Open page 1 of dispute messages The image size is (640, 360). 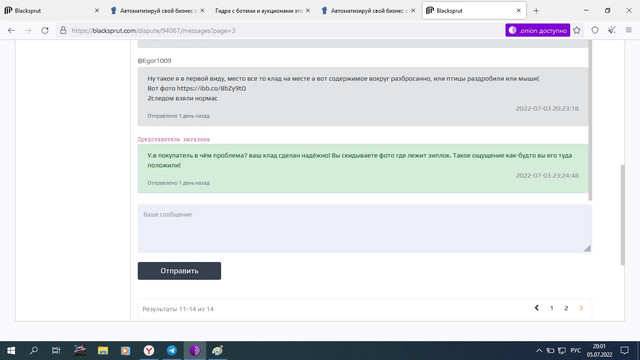(x=551, y=308)
